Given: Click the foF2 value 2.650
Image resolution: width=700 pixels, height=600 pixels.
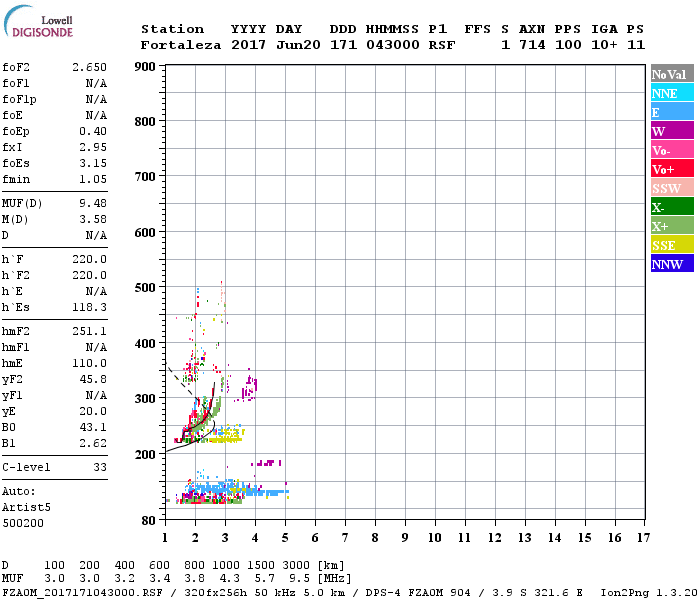Looking at the screenshot, I should coord(89,67).
